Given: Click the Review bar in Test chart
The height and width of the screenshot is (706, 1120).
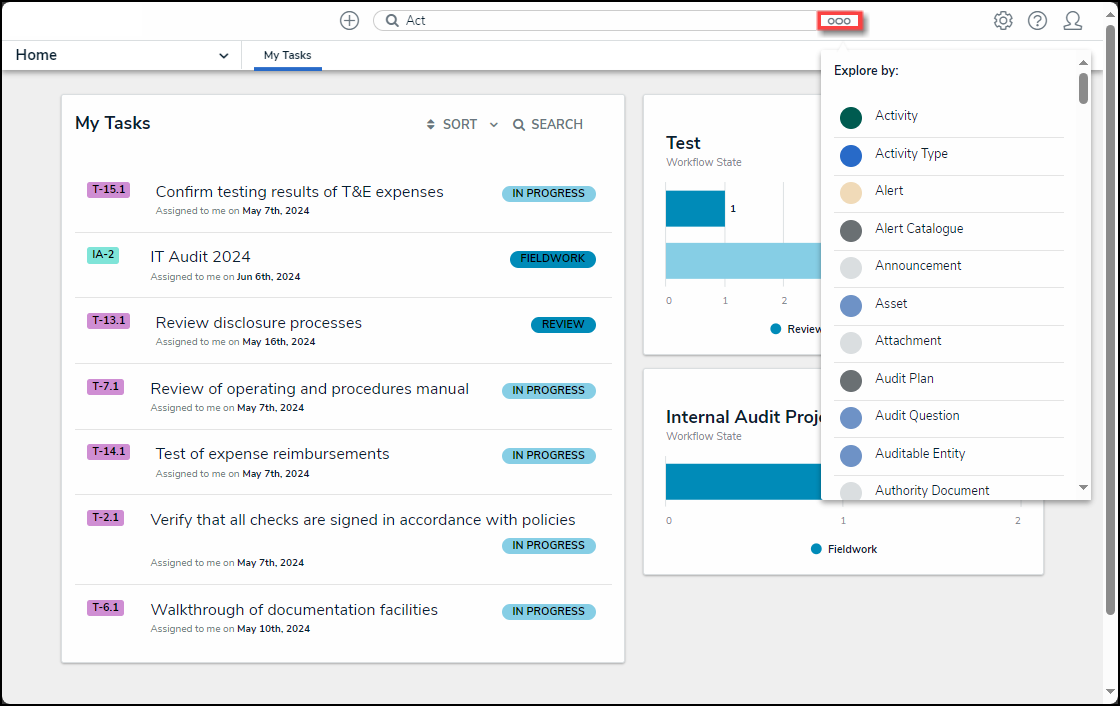Looking at the screenshot, I should (695, 209).
